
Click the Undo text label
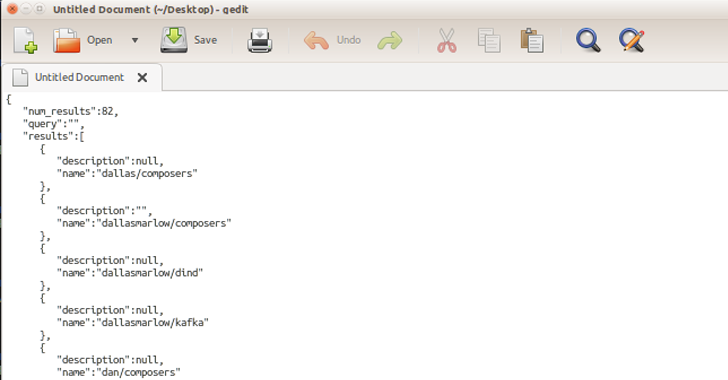(349, 40)
